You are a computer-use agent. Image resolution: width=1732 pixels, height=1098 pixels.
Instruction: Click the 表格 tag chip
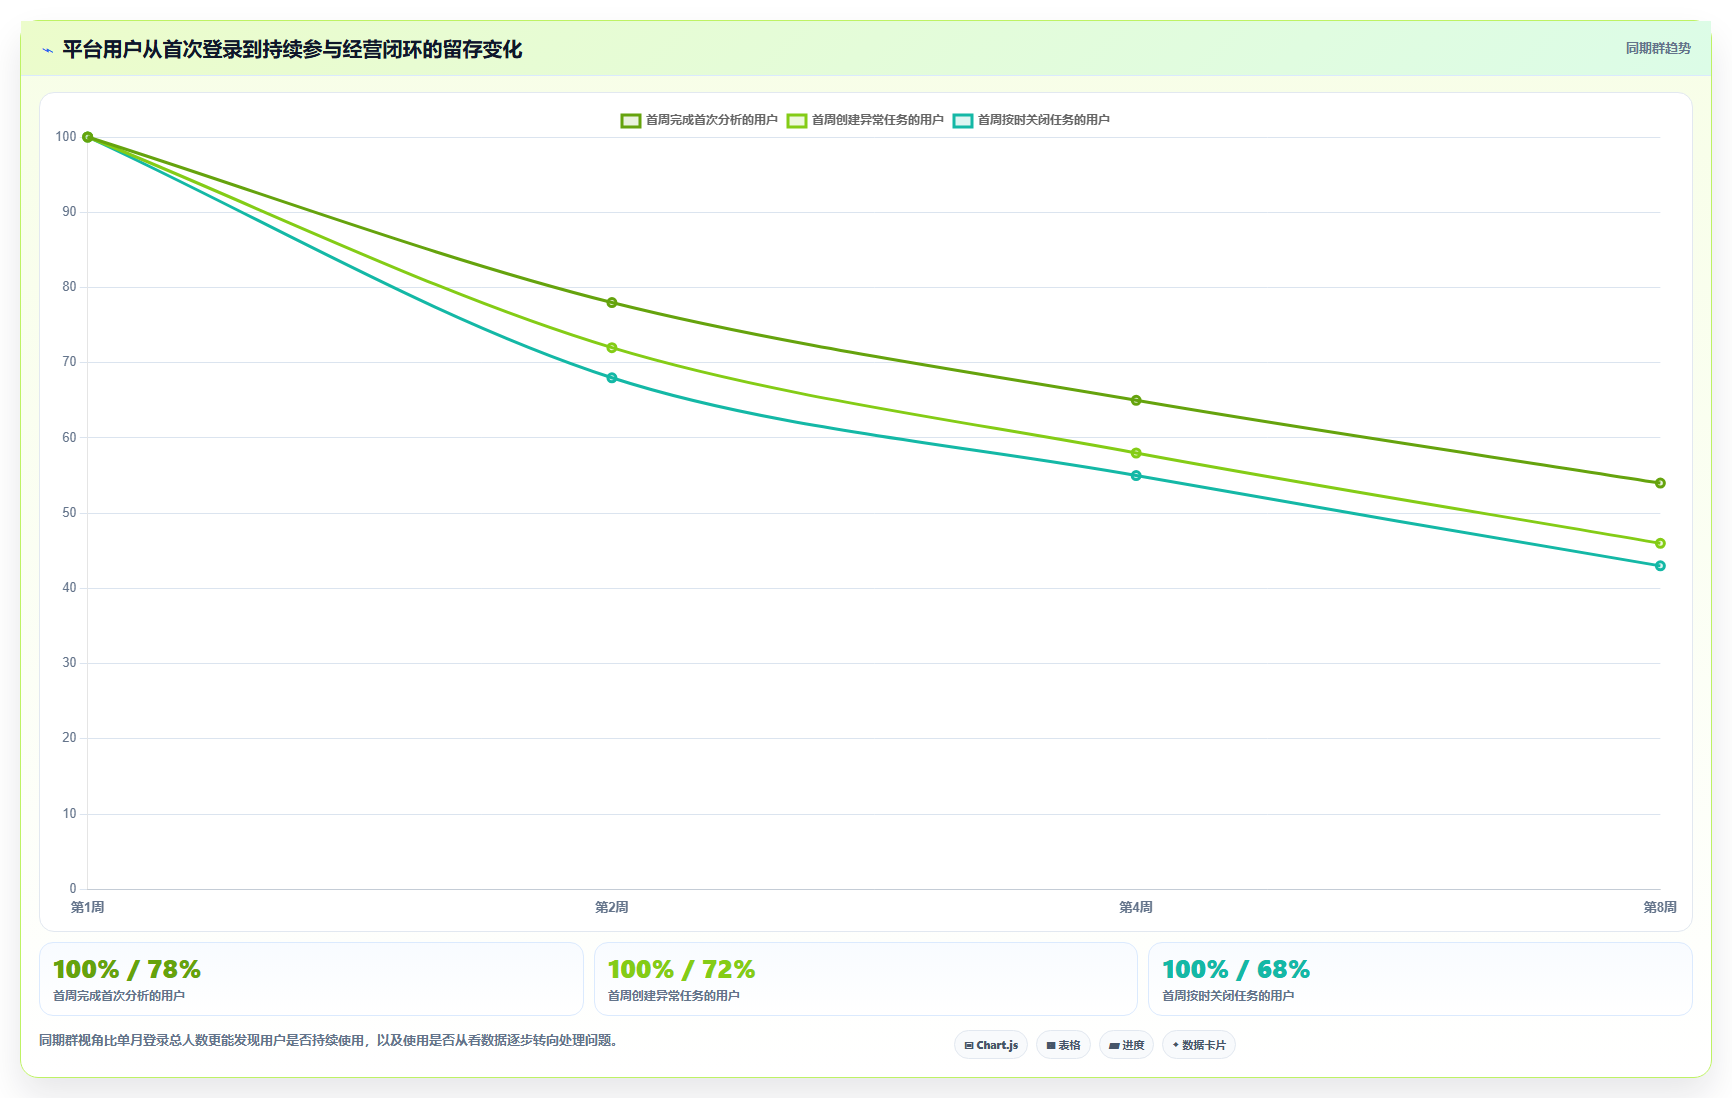(1063, 1045)
